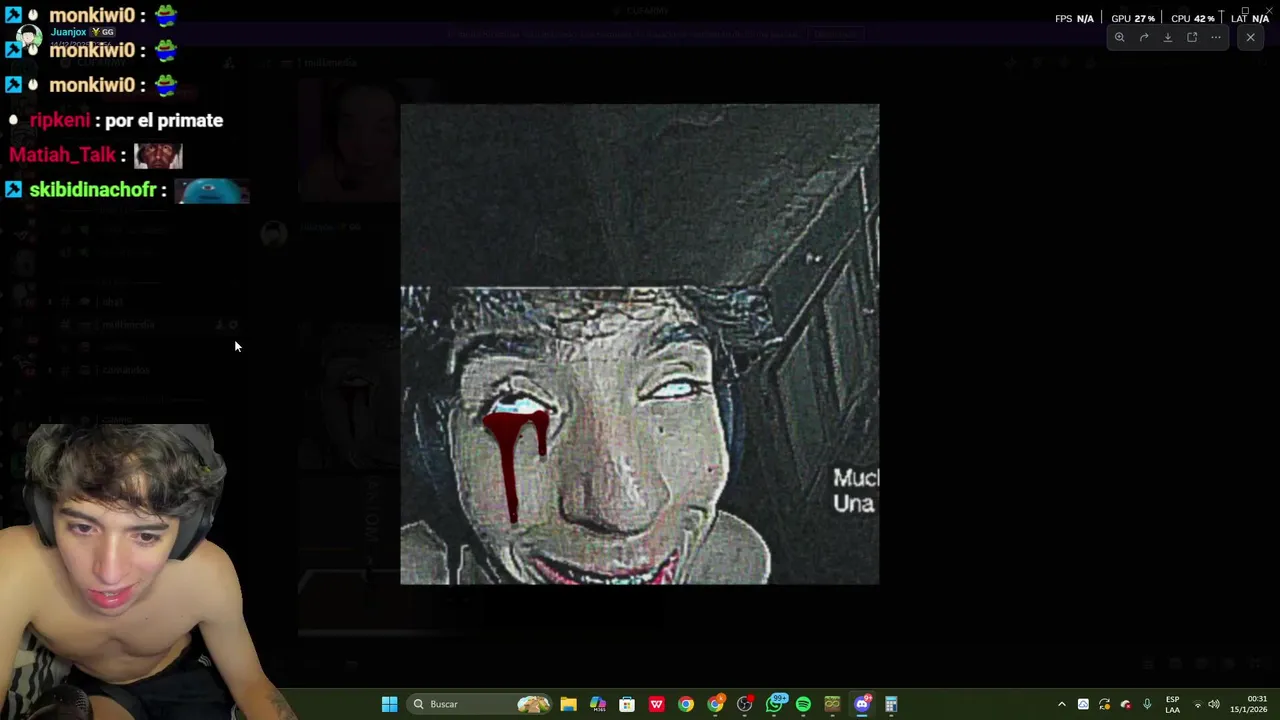
Task: Open Spotify from the taskbar
Action: point(803,704)
